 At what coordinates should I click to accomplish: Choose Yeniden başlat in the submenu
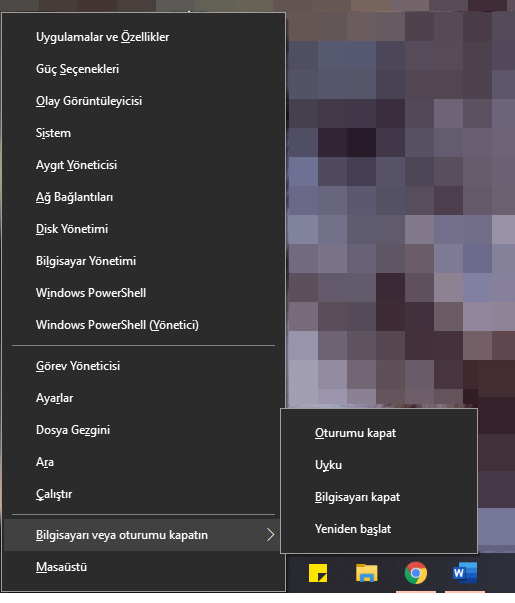(x=379, y=529)
